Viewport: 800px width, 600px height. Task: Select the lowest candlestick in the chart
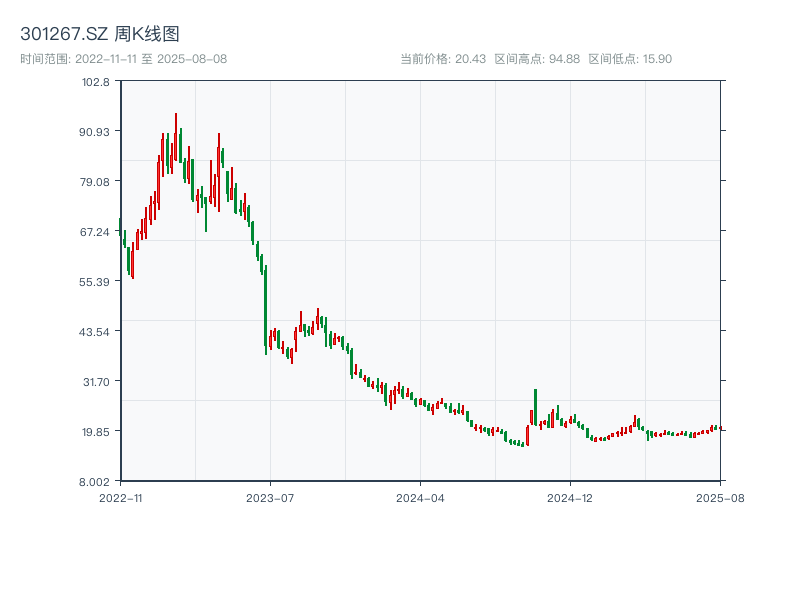pos(521,443)
